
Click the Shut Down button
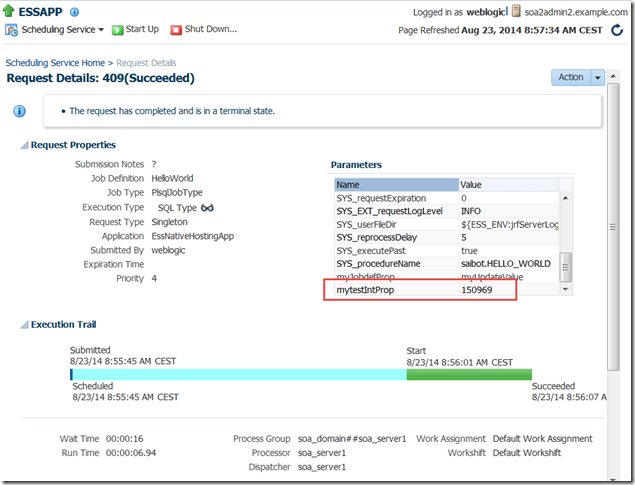click(x=203, y=30)
